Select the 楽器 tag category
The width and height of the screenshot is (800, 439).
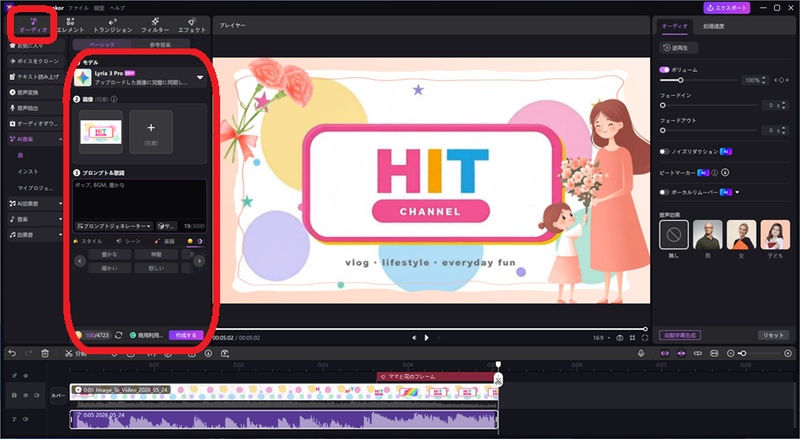click(x=165, y=241)
